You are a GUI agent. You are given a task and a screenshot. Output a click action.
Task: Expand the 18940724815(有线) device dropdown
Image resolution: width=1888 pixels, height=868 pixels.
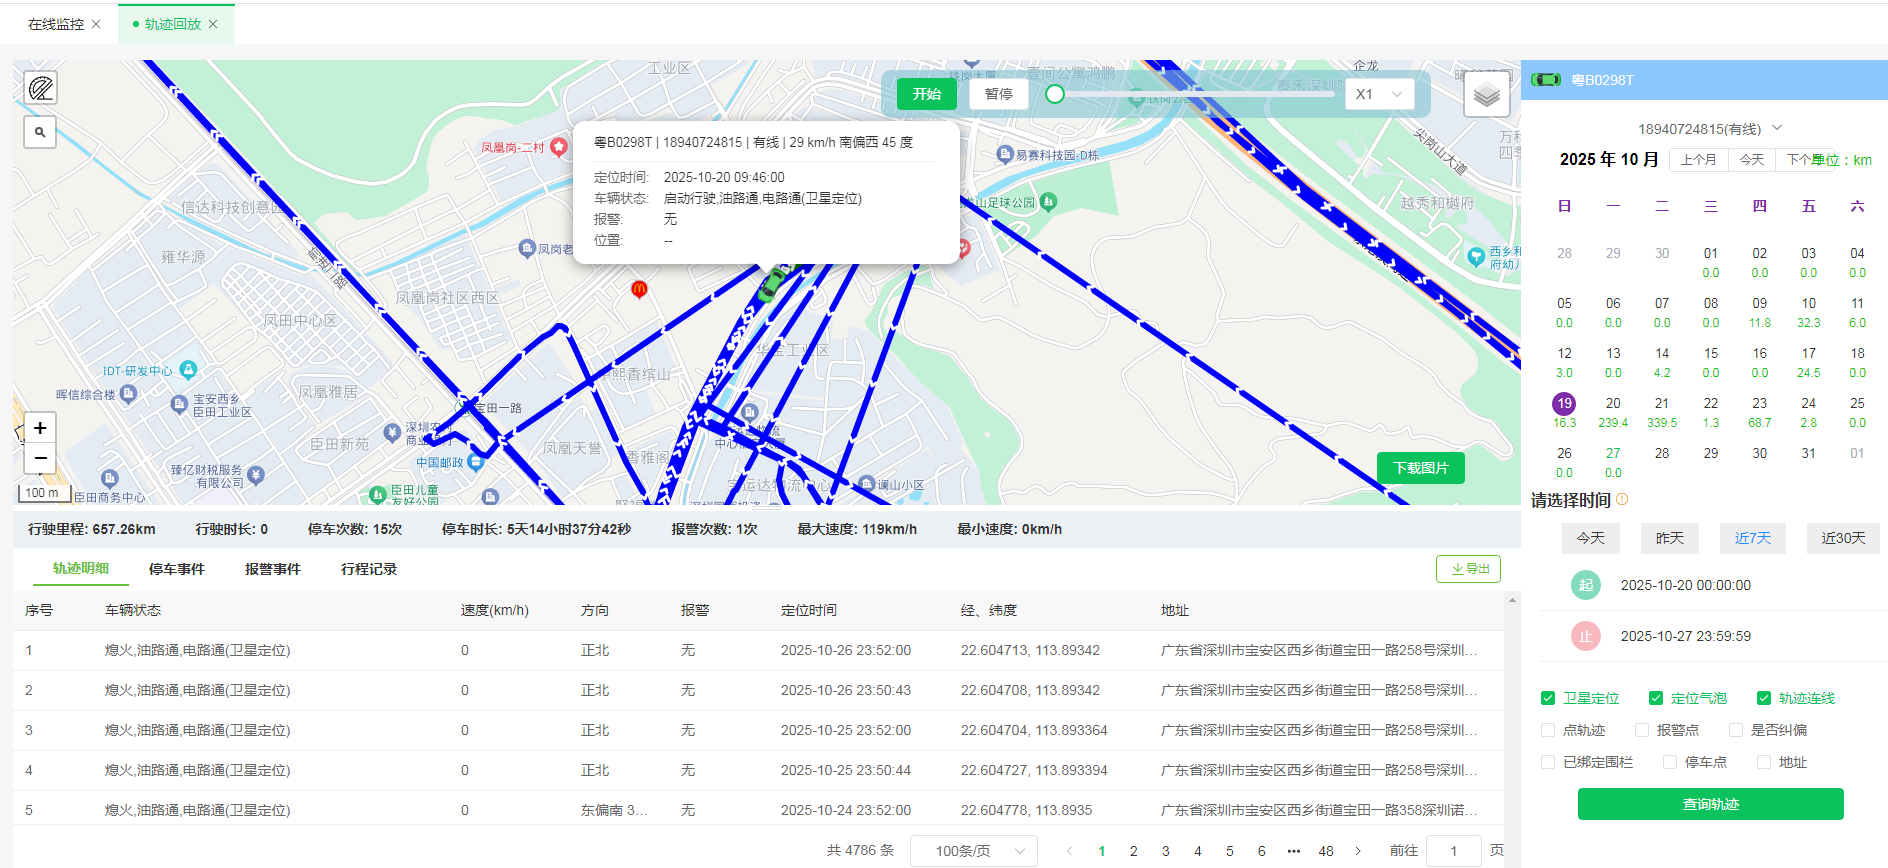coord(1777,128)
